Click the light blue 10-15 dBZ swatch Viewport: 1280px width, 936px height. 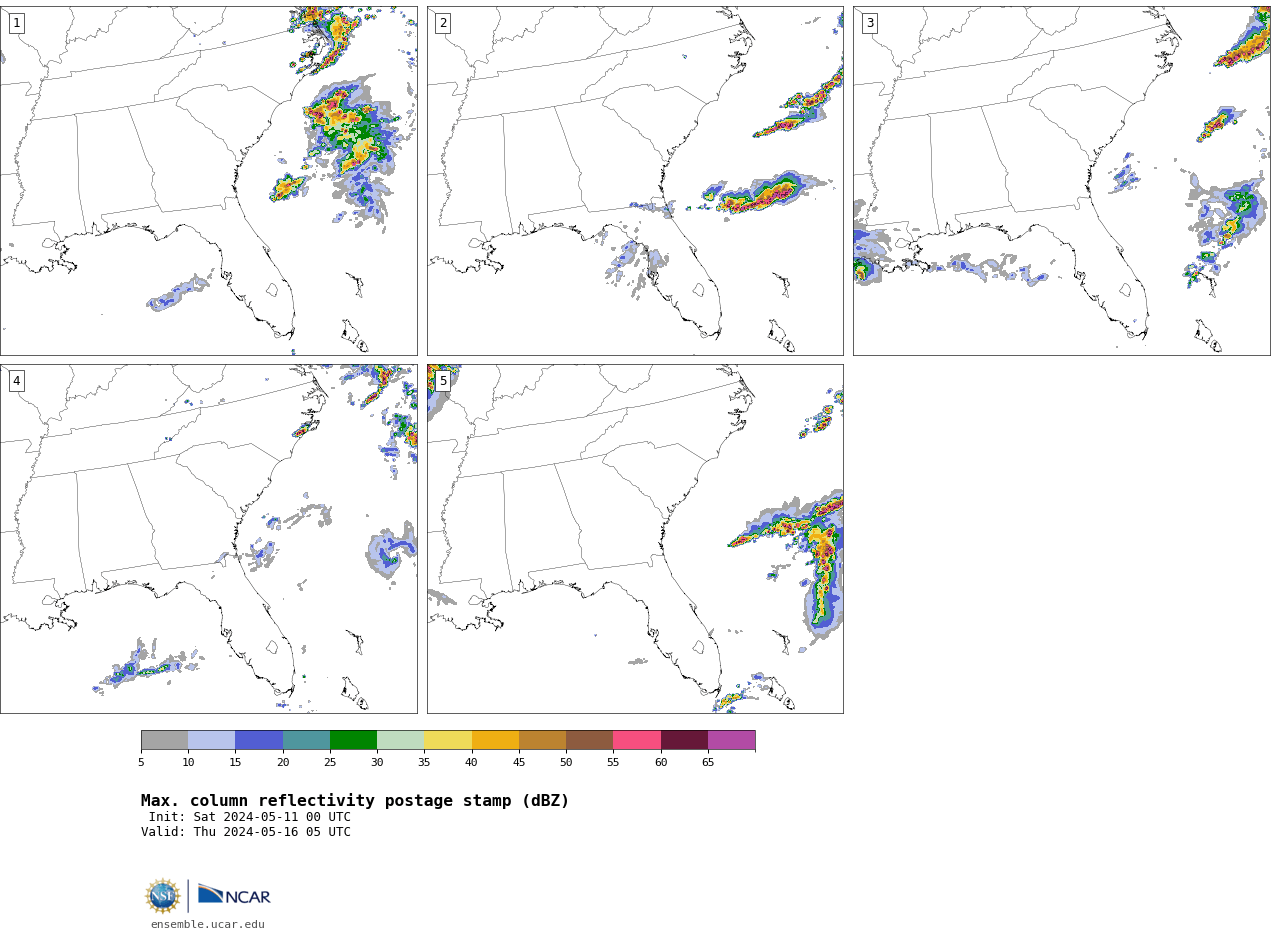click(x=211, y=740)
